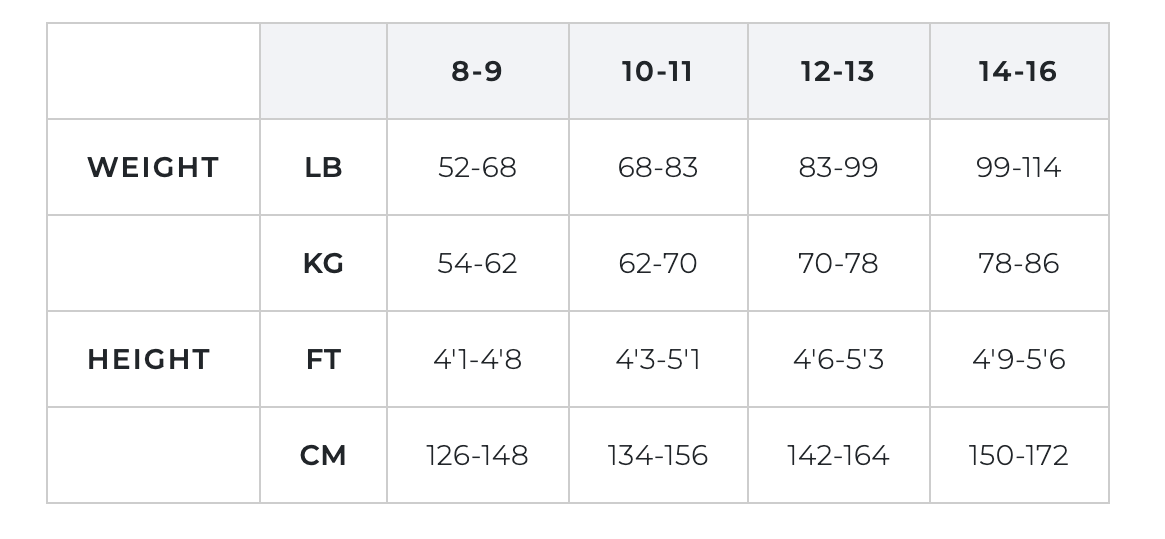
Task: Select the 52-68 weight cell
Action: (x=477, y=168)
